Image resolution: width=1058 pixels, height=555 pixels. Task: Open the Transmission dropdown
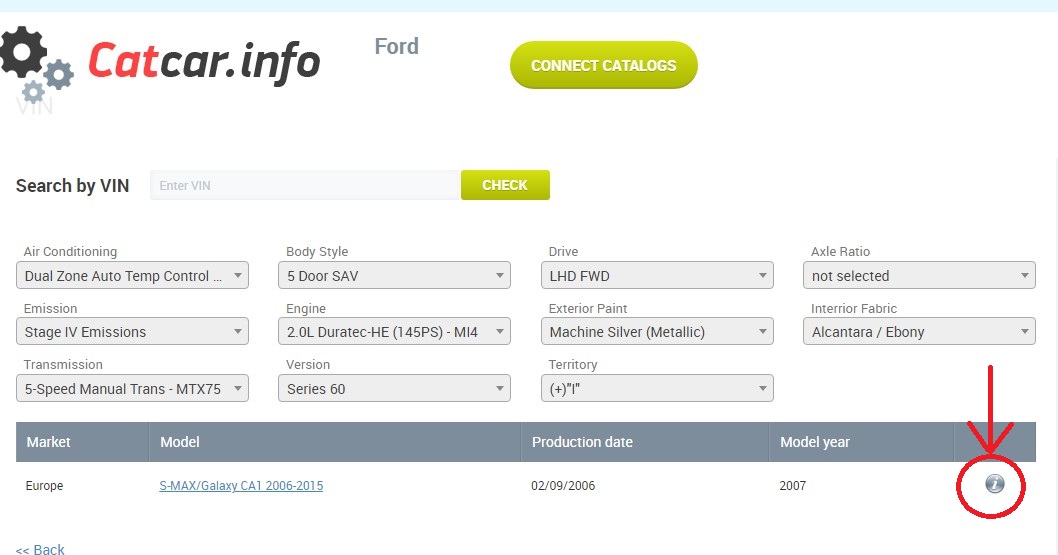pos(132,388)
